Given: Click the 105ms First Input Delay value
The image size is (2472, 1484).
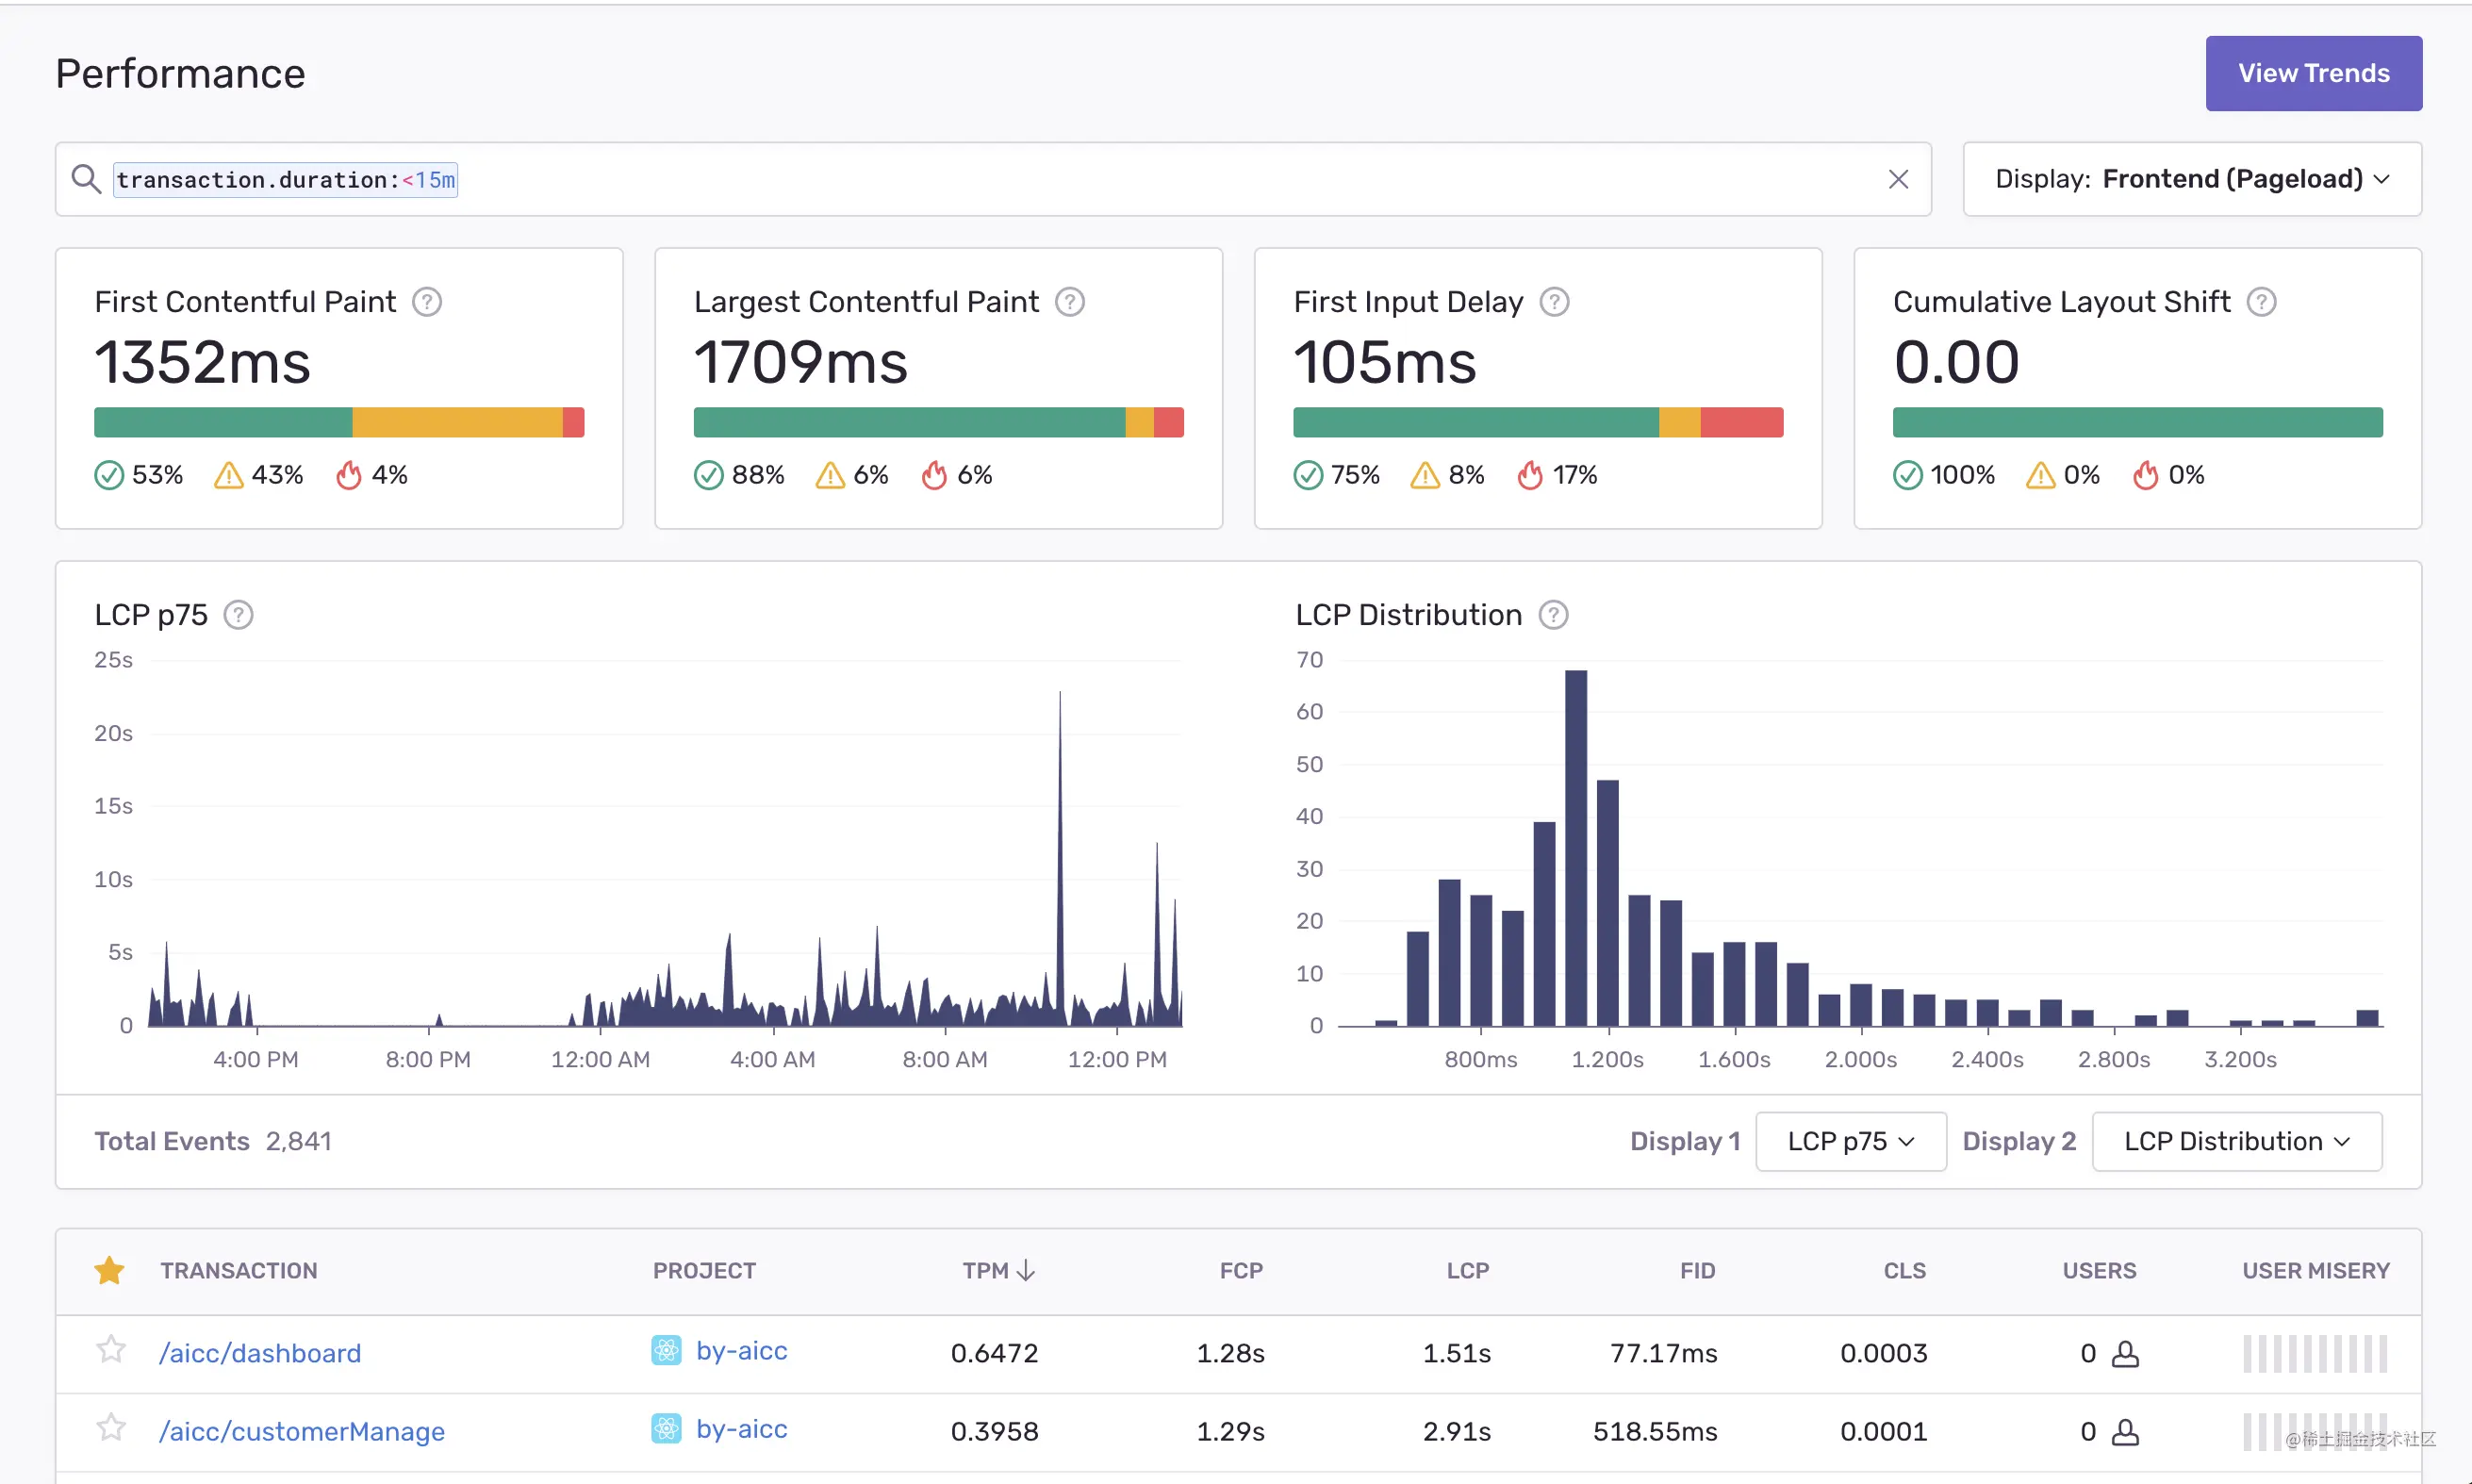Looking at the screenshot, I should pos(1384,361).
